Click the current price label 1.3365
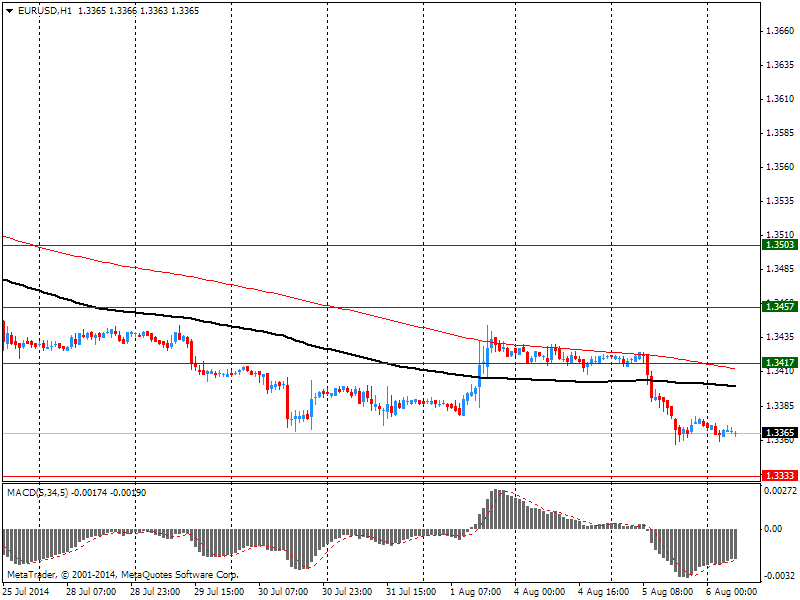Screen dimensions: 800x600 [780, 433]
